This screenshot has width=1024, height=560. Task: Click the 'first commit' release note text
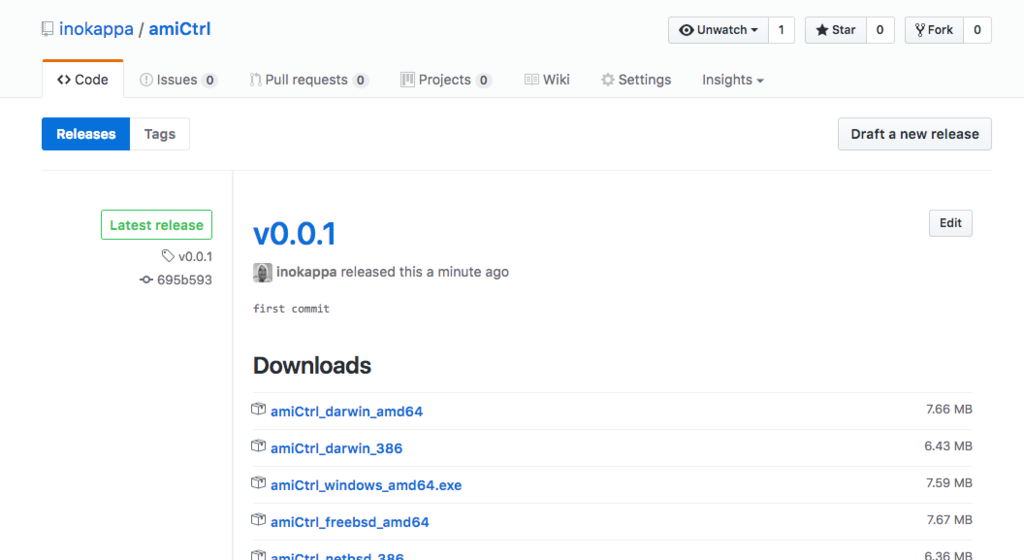point(291,309)
